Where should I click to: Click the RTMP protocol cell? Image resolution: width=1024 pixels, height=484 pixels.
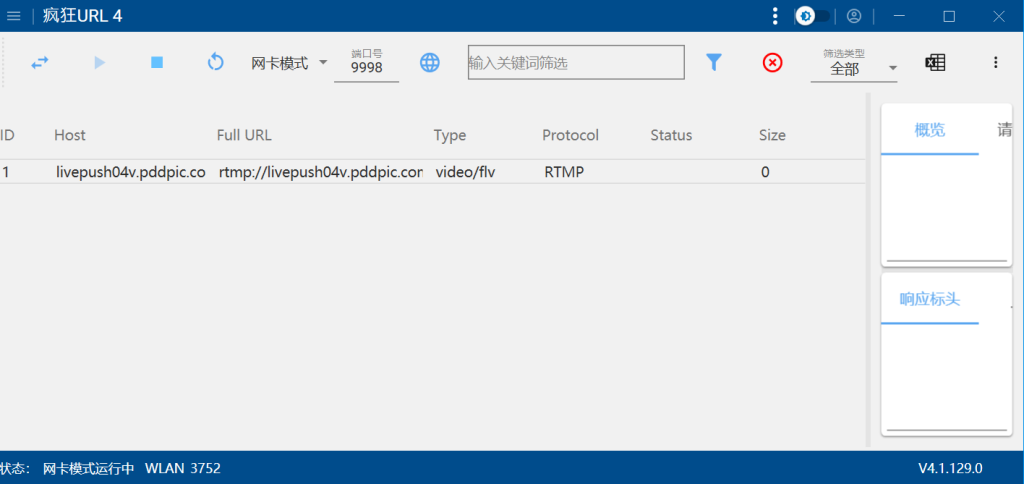coord(564,172)
